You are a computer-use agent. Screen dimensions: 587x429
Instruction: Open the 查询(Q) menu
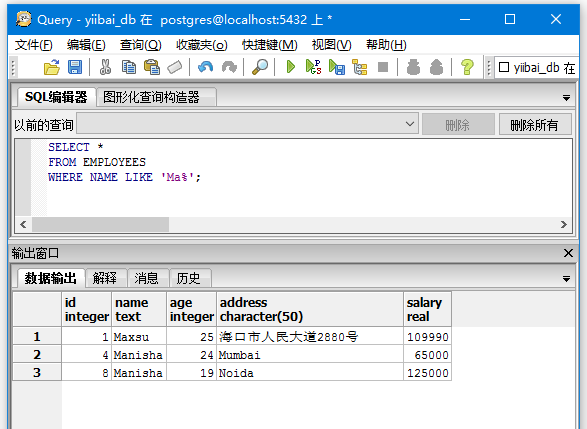[x=140, y=45]
